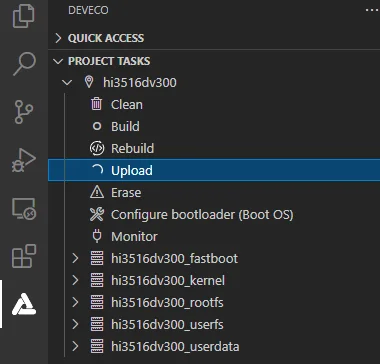The image size is (380, 364).
Task: Expand the hi3516dv300_userfs node
Action: 75,324
